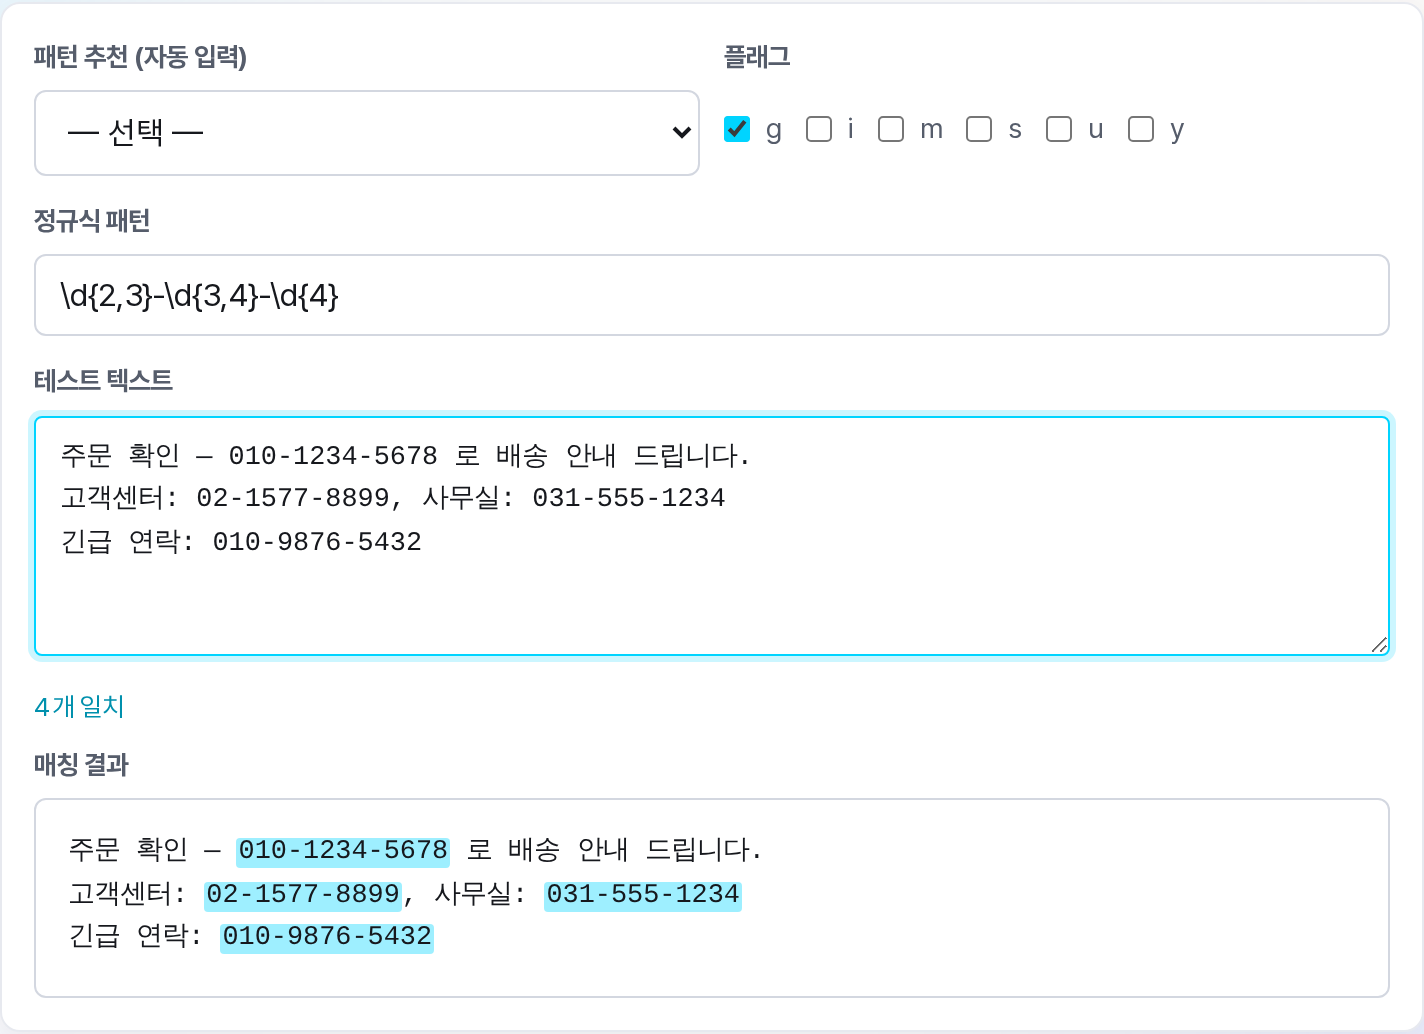This screenshot has width=1424, height=1034.
Task: Uncheck the g flag checkbox
Action: pos(737,129)
